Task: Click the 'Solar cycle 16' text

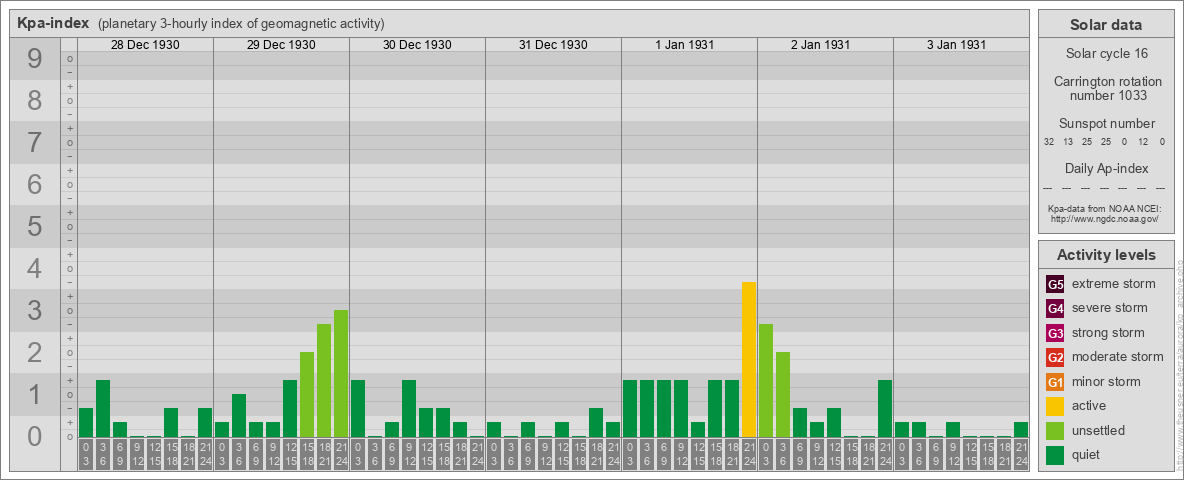Action: click(x=1106, y=54)
